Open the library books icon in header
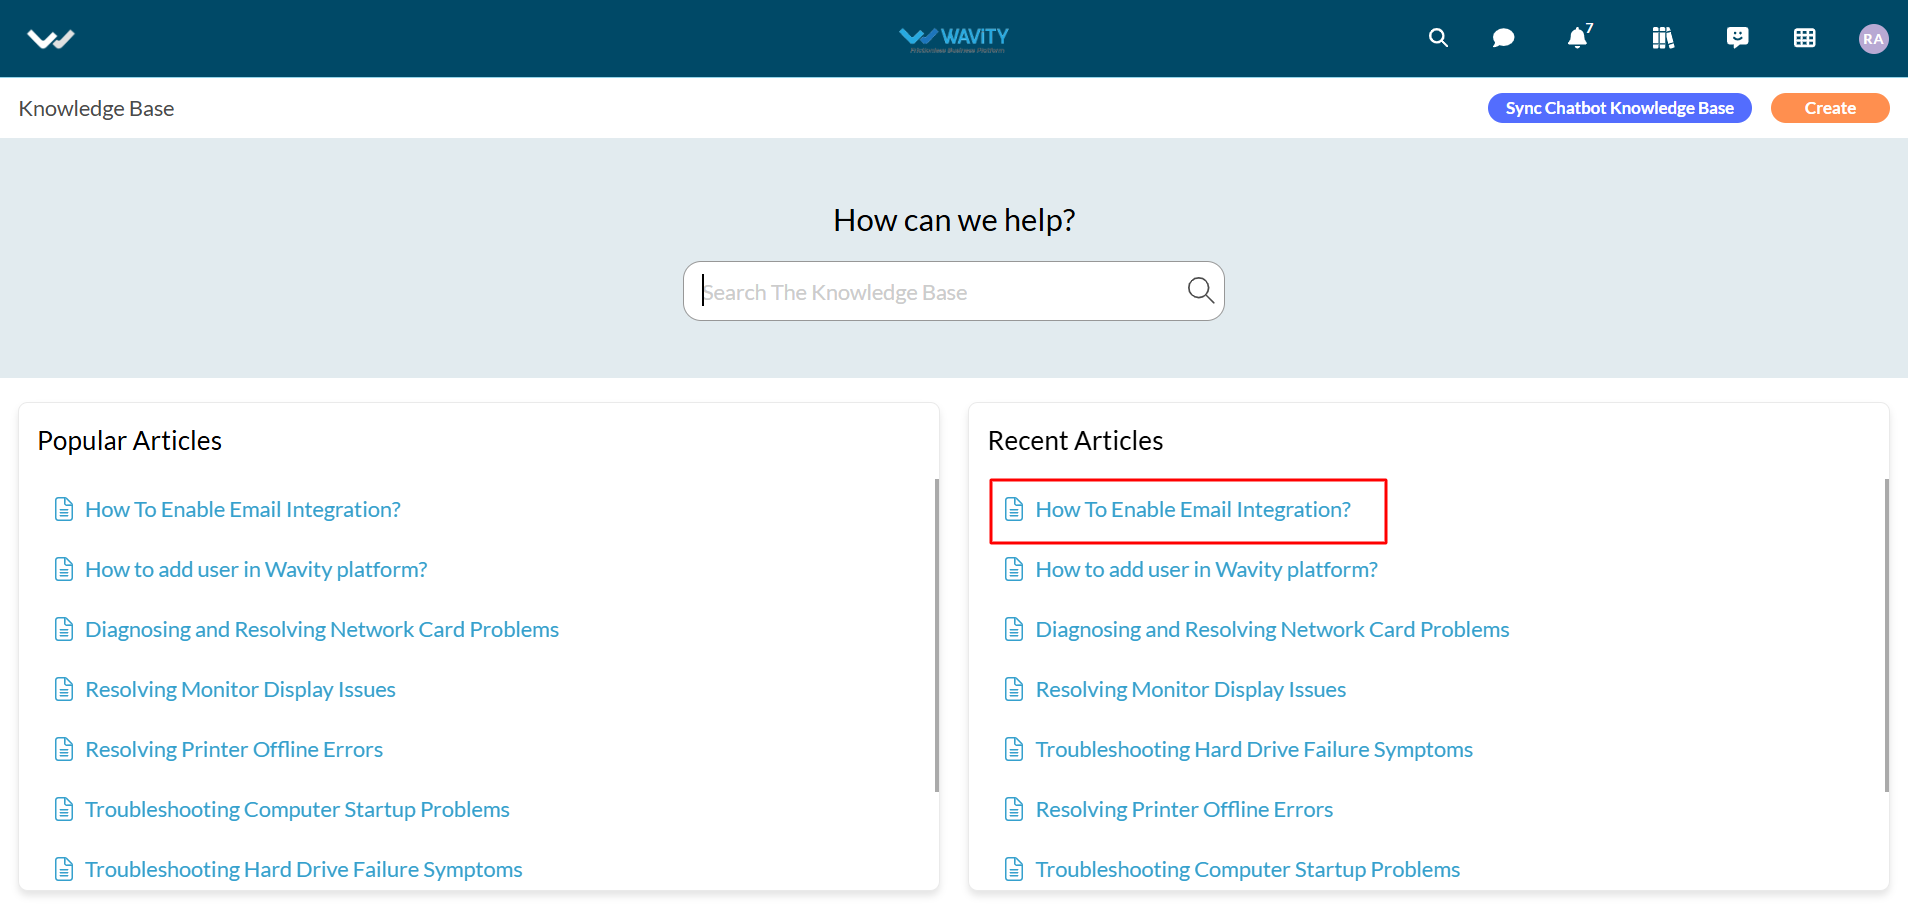The height and width of the screenshot is (909, 1908). point(1663,38)
